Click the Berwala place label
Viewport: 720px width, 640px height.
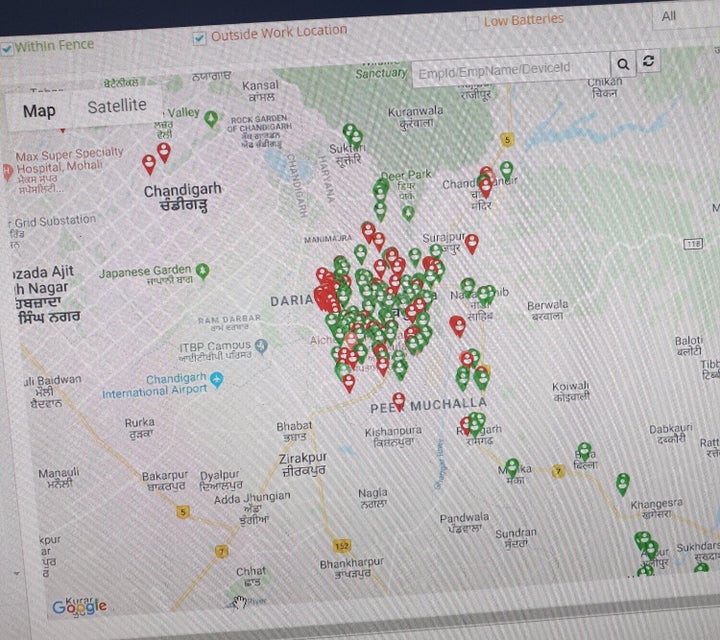[x=547, y=310]
